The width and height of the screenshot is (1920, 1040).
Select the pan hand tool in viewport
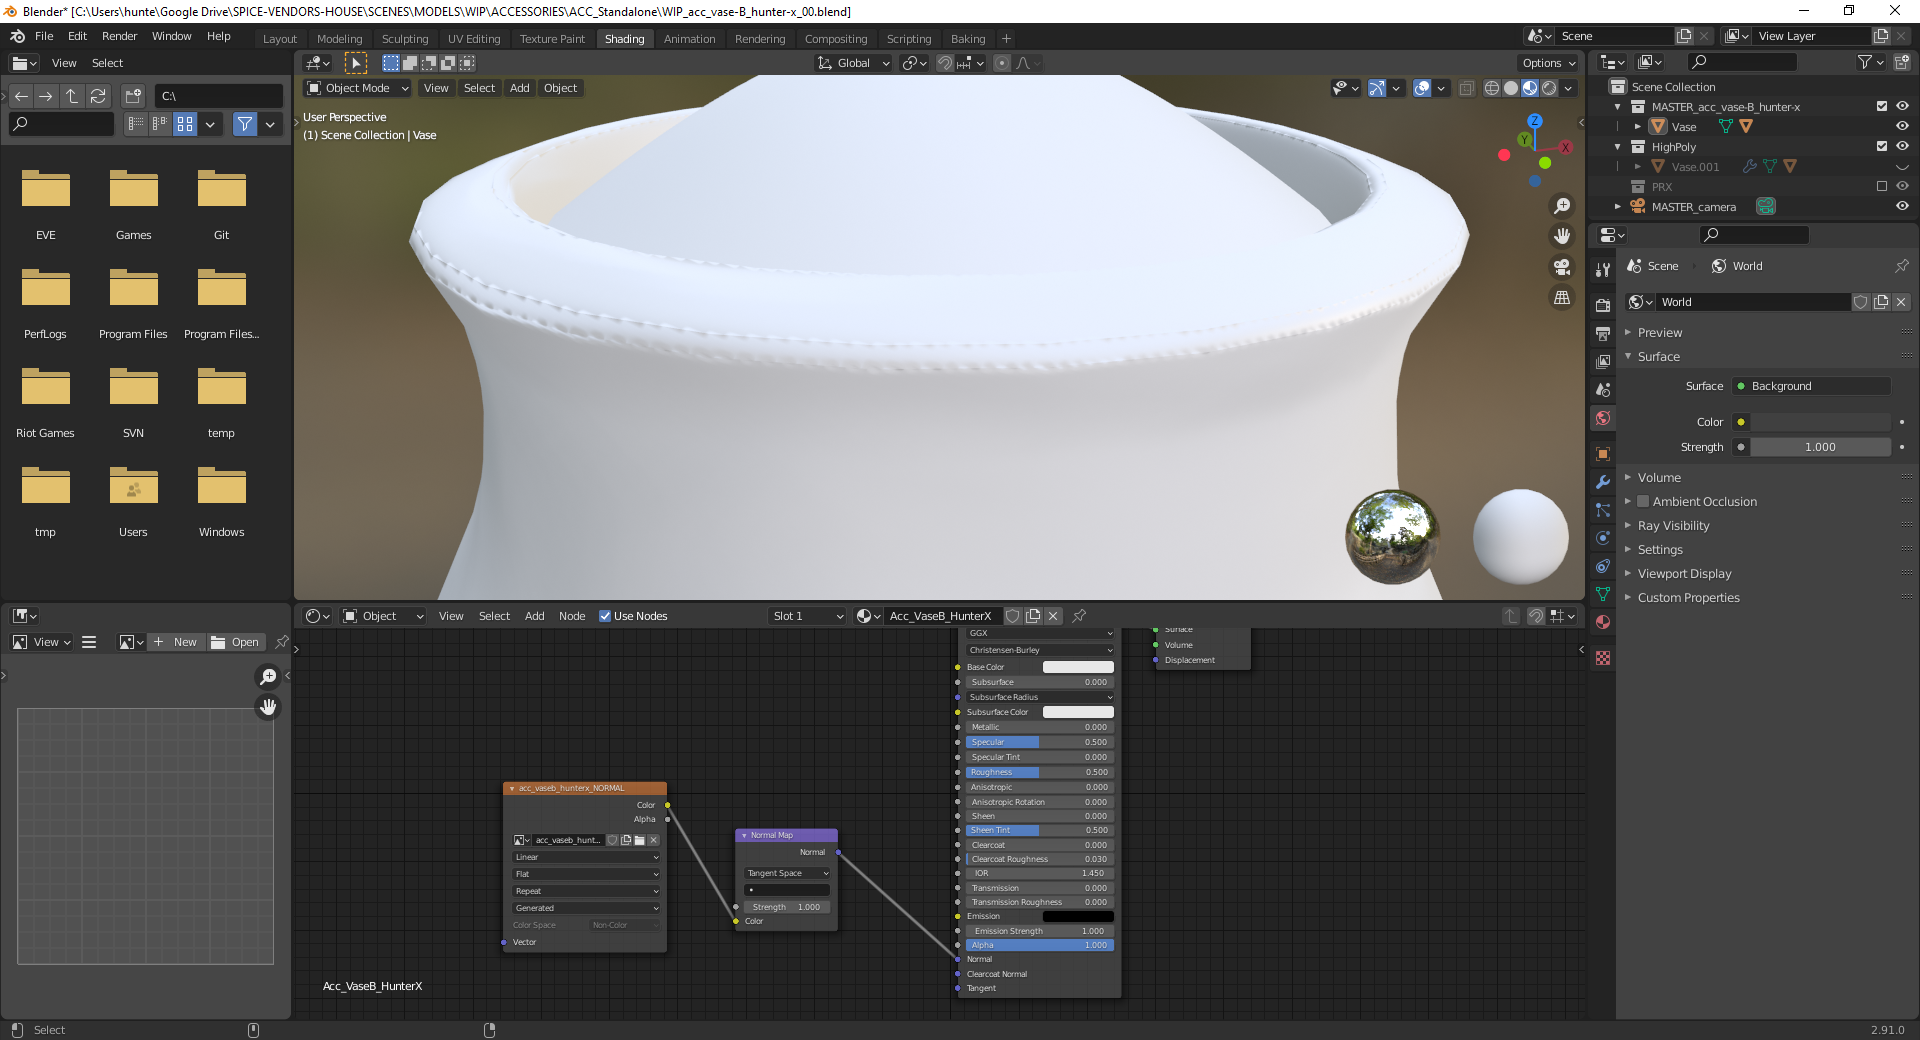click(x=1561, y=237)
